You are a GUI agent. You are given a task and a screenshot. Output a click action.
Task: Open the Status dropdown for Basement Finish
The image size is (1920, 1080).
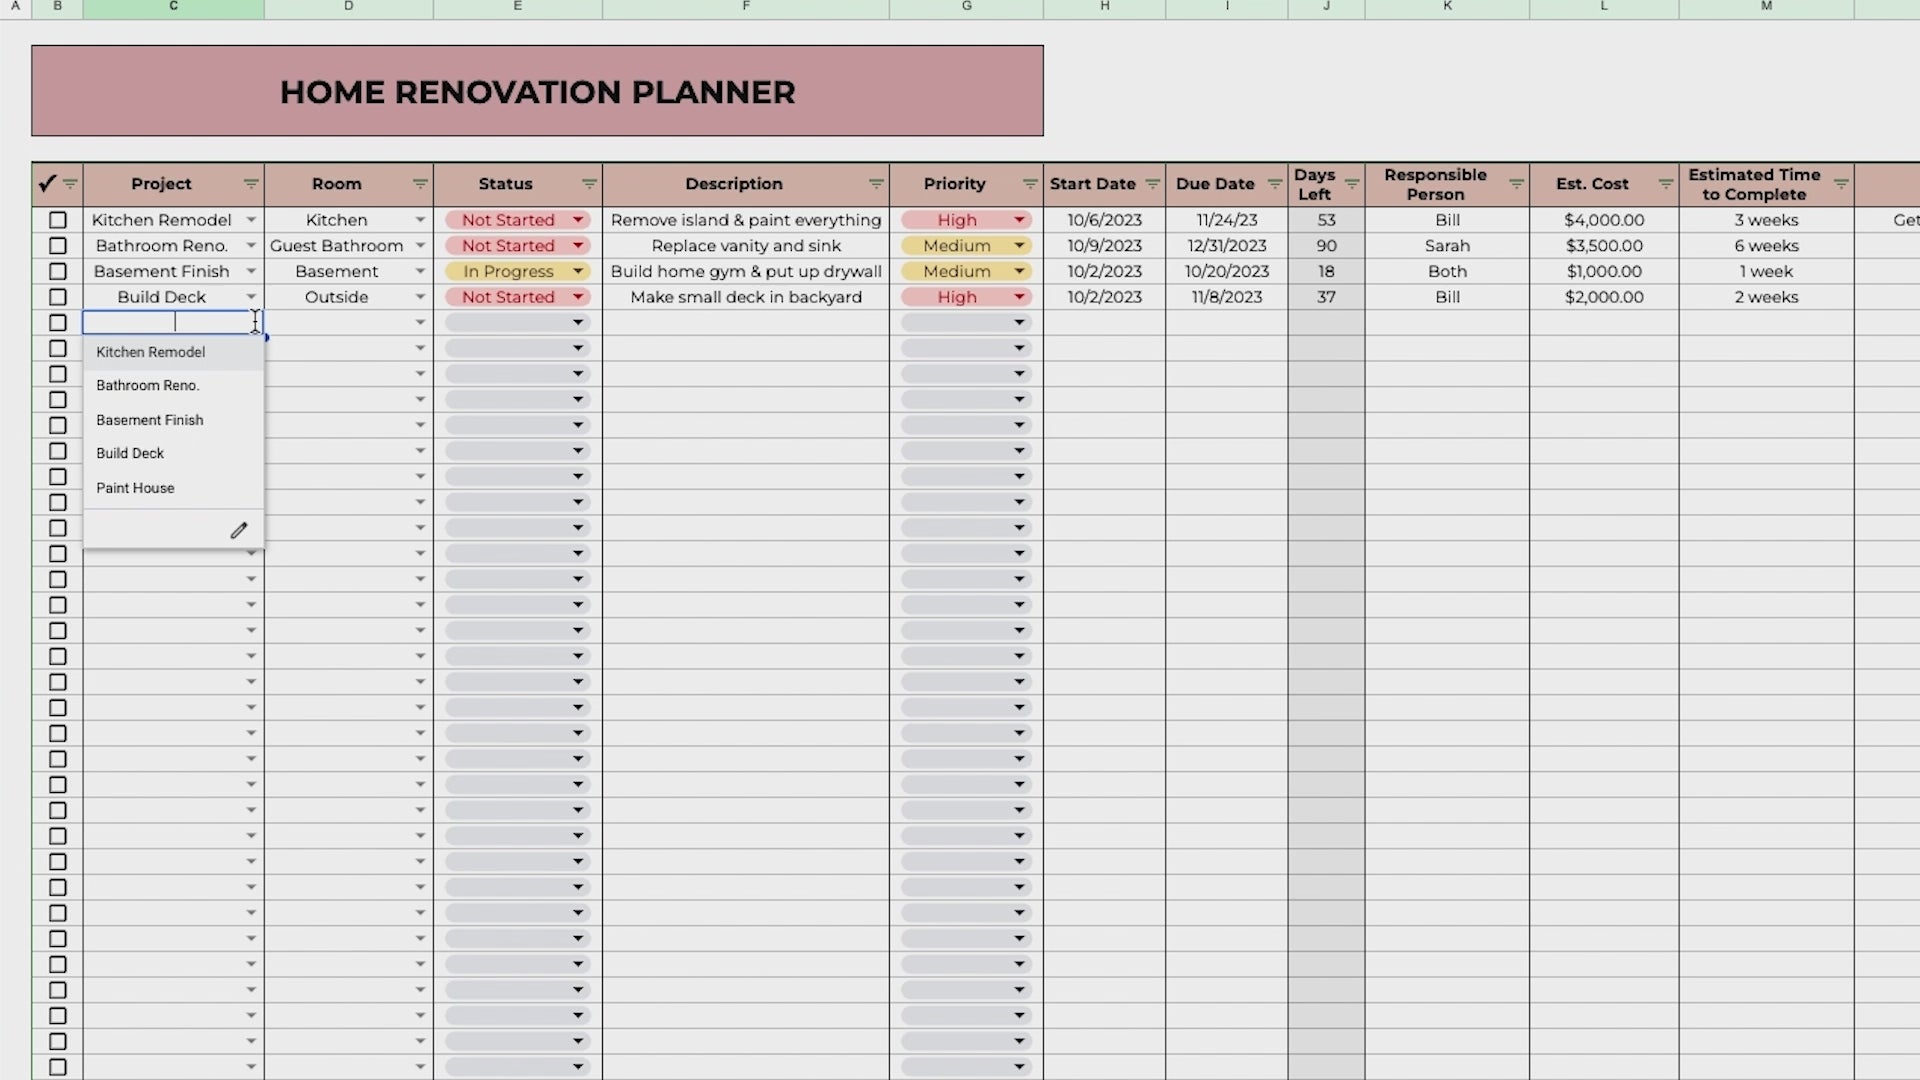click(x=578, y=272)
